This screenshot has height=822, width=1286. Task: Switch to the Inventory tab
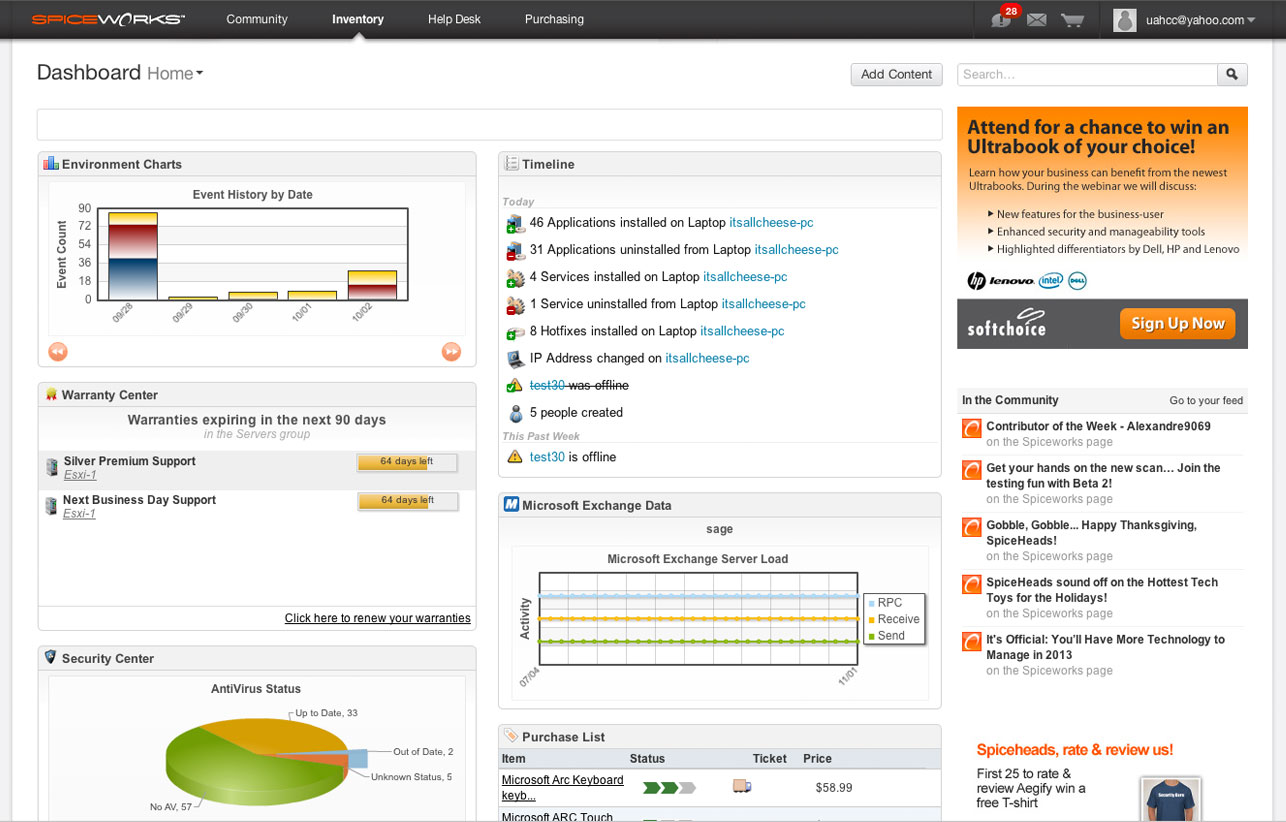point(357,18)
